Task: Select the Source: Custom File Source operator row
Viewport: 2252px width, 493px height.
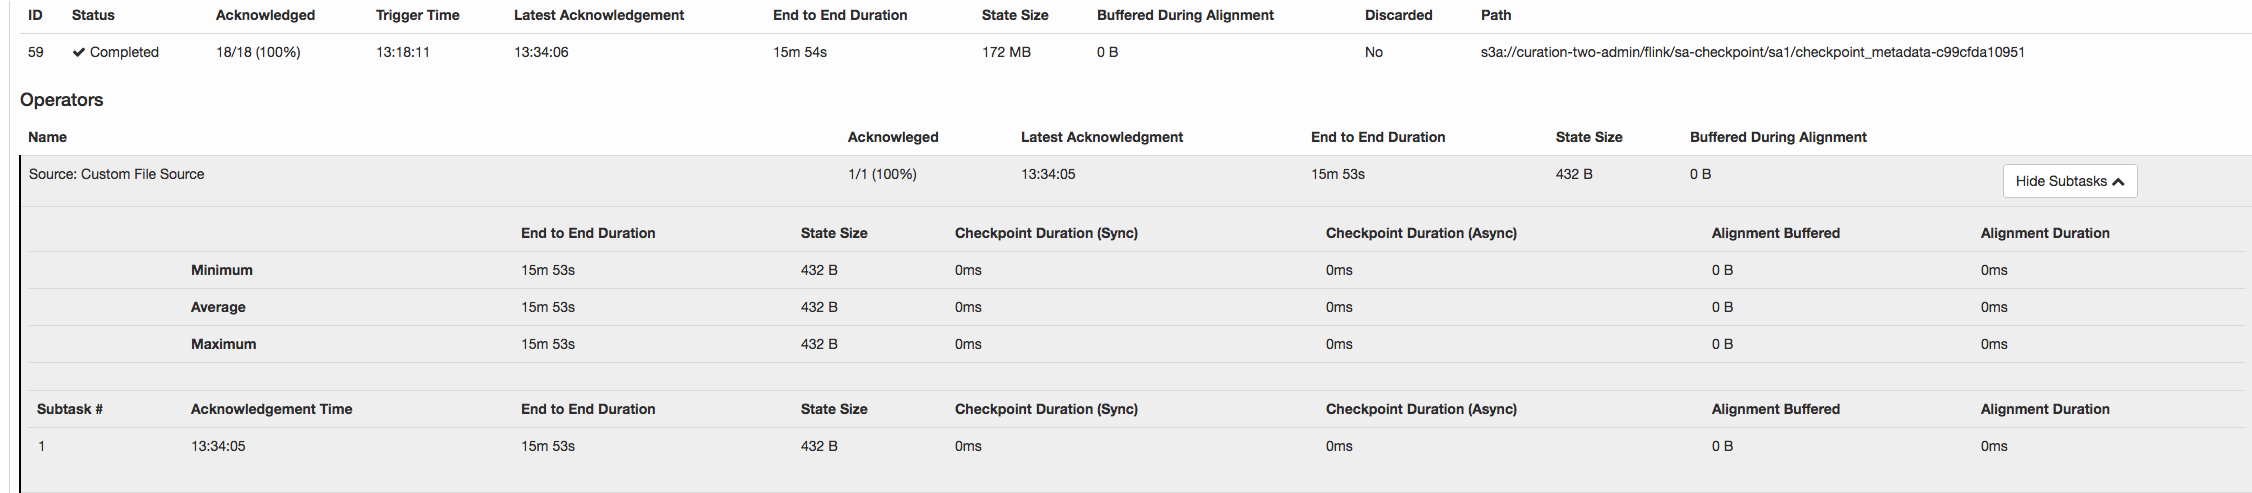Action: click(117, 174)
